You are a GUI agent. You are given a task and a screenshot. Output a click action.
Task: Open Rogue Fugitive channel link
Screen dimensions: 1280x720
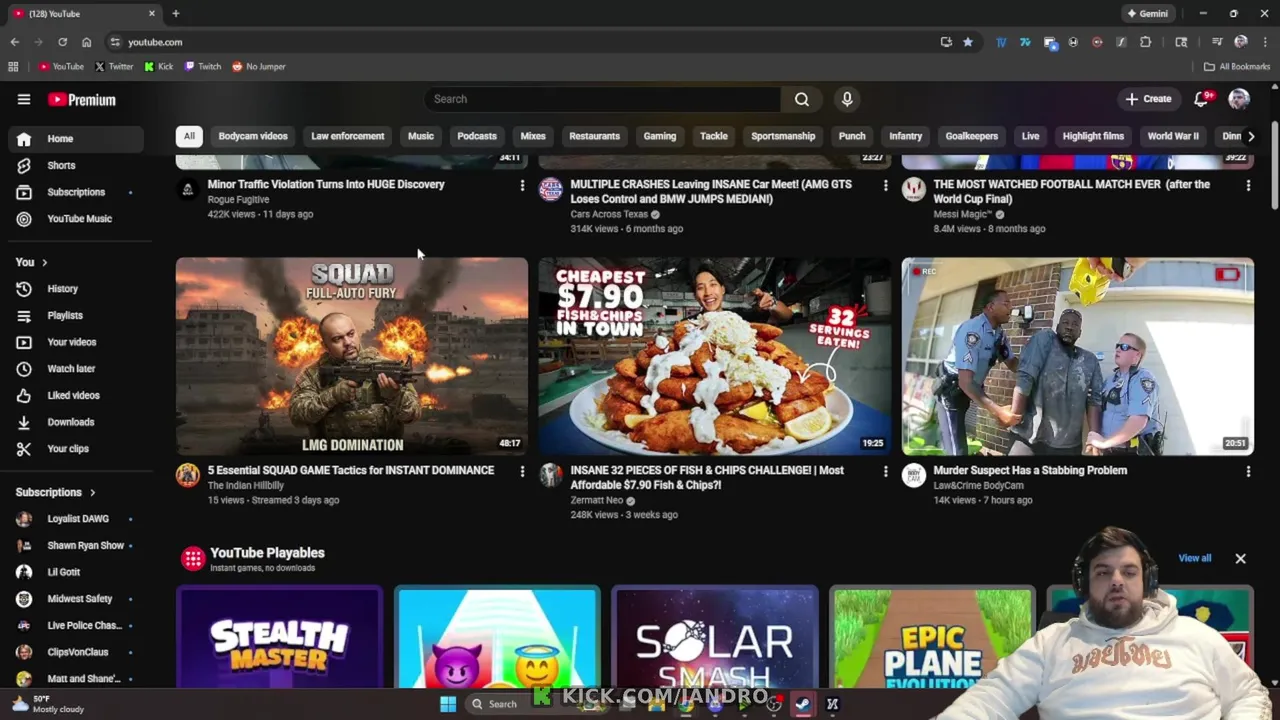(238, 199)
